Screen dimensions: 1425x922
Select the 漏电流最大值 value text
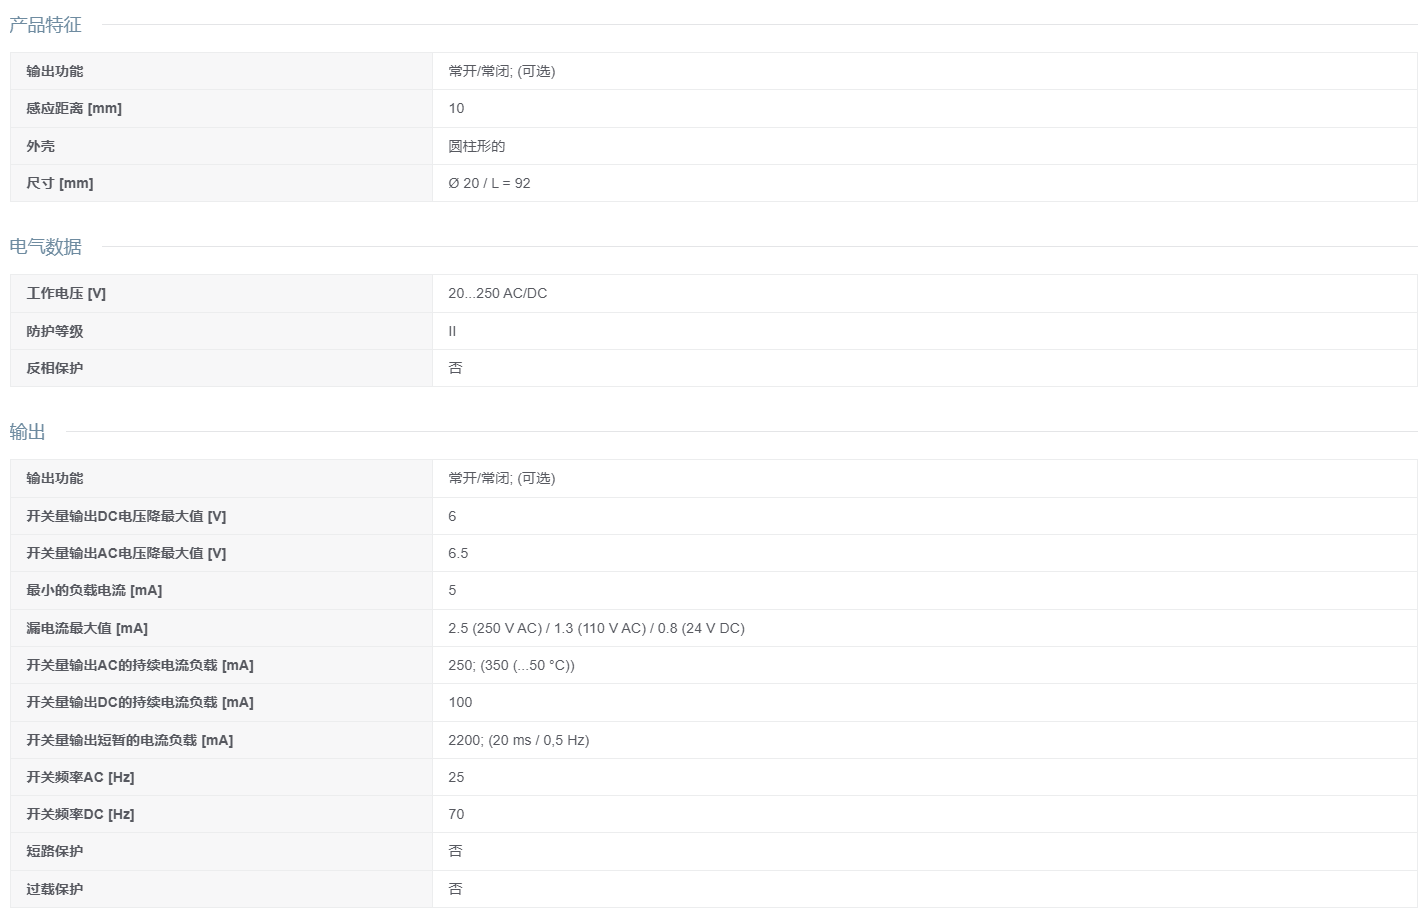pyautogui.click(x=596, y=628)
